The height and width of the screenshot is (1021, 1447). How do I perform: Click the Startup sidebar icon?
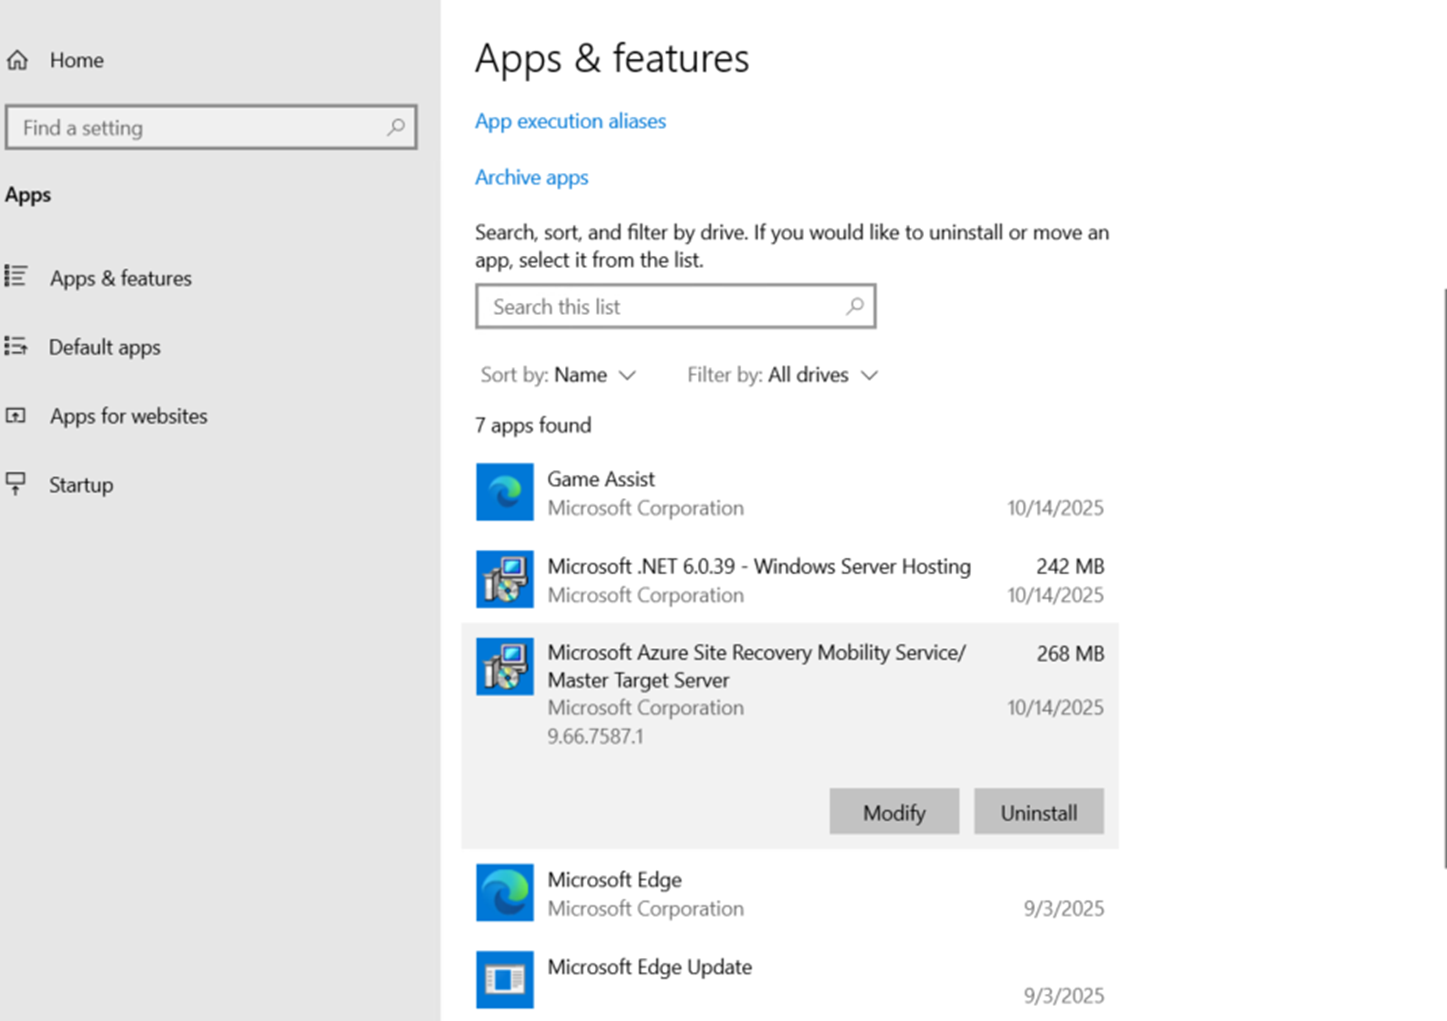[x=16, y=484]
